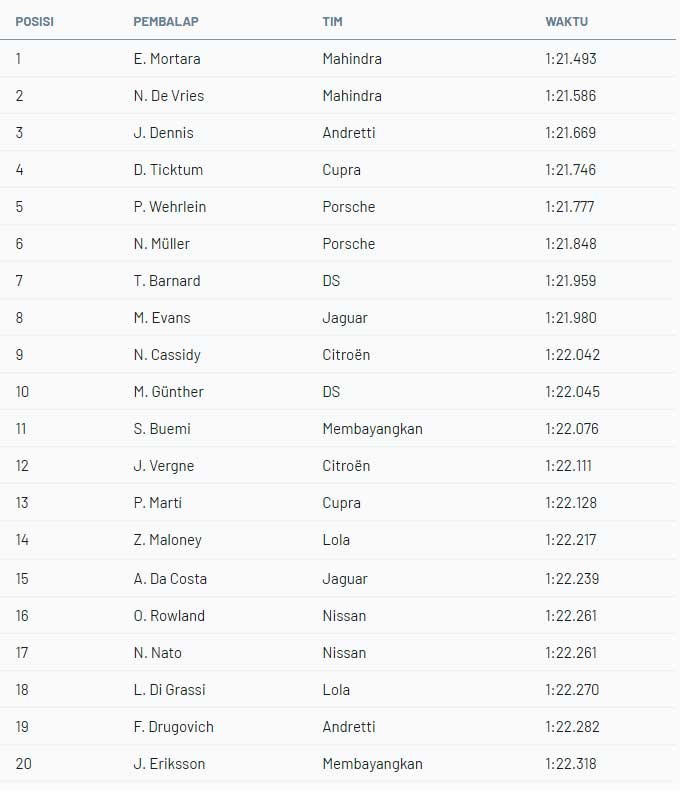Select lap time 1:22.042 of N. Cassidy

573,355
